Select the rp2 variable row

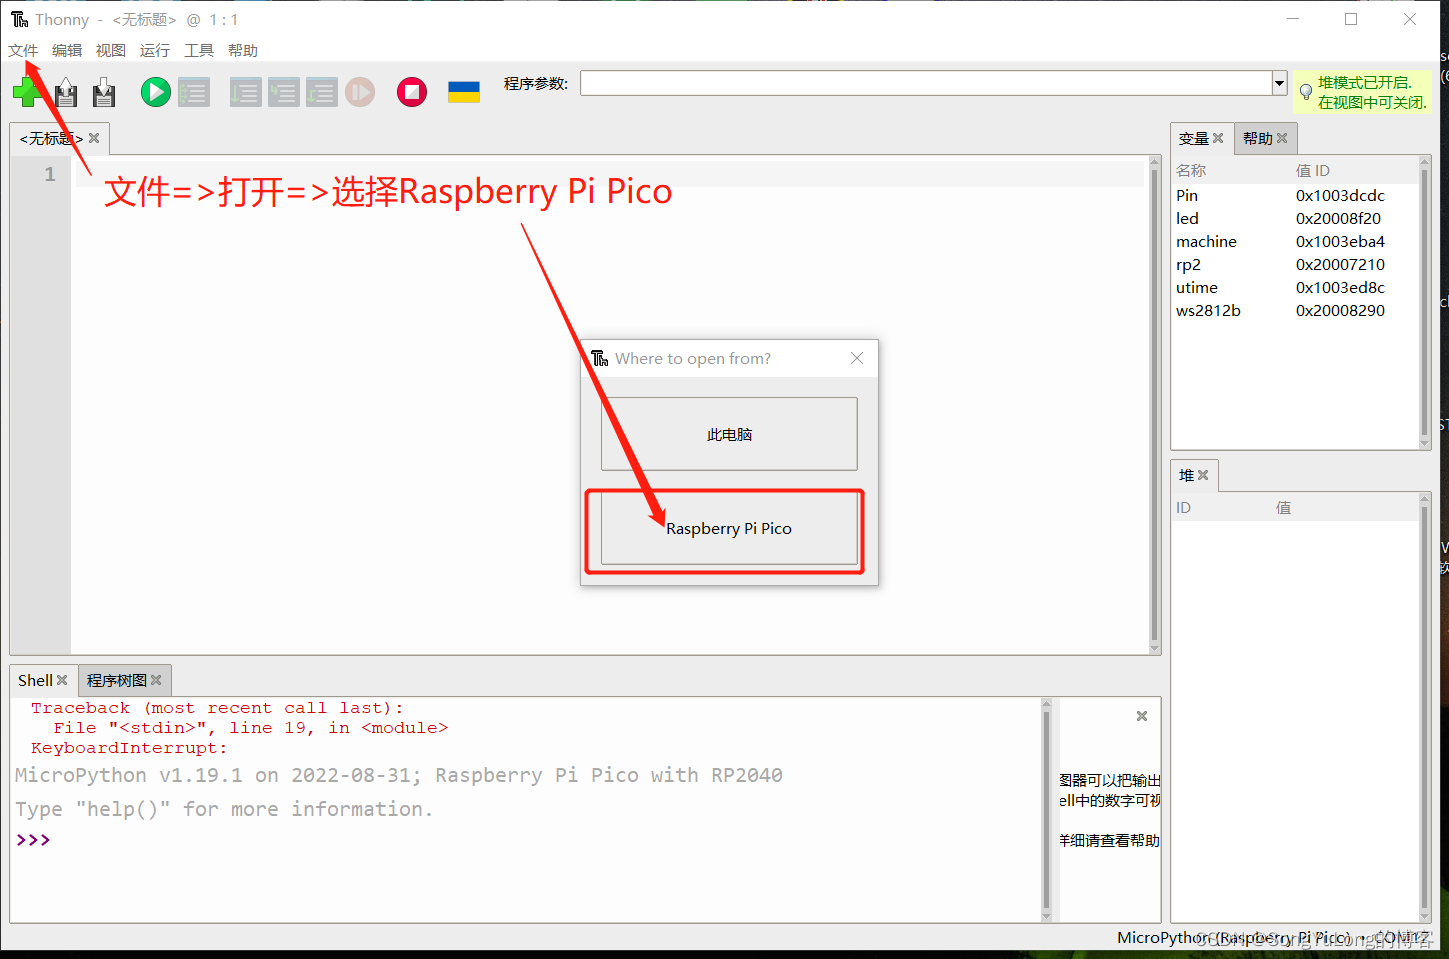tap(1296, 264)
